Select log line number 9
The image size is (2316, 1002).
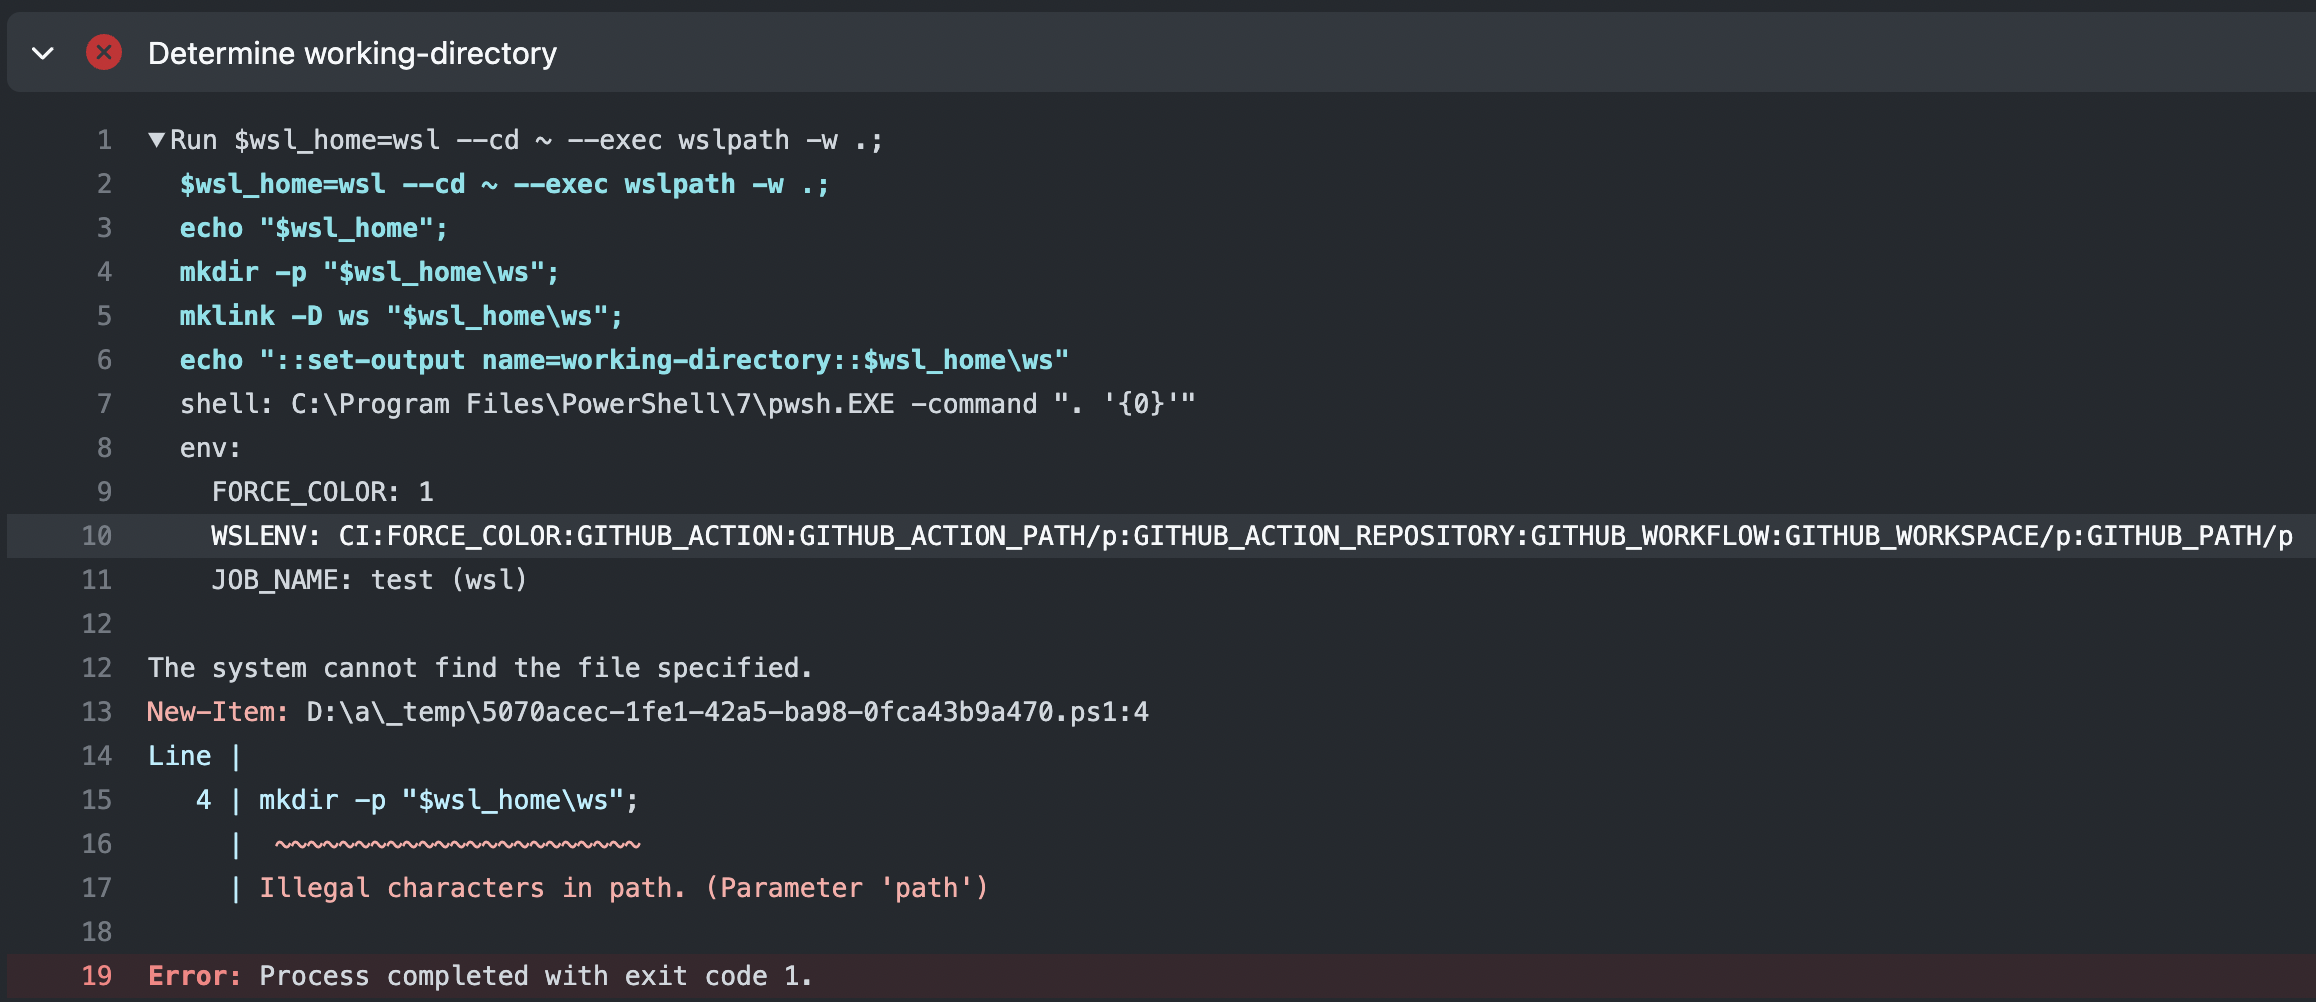click(104, 492)
